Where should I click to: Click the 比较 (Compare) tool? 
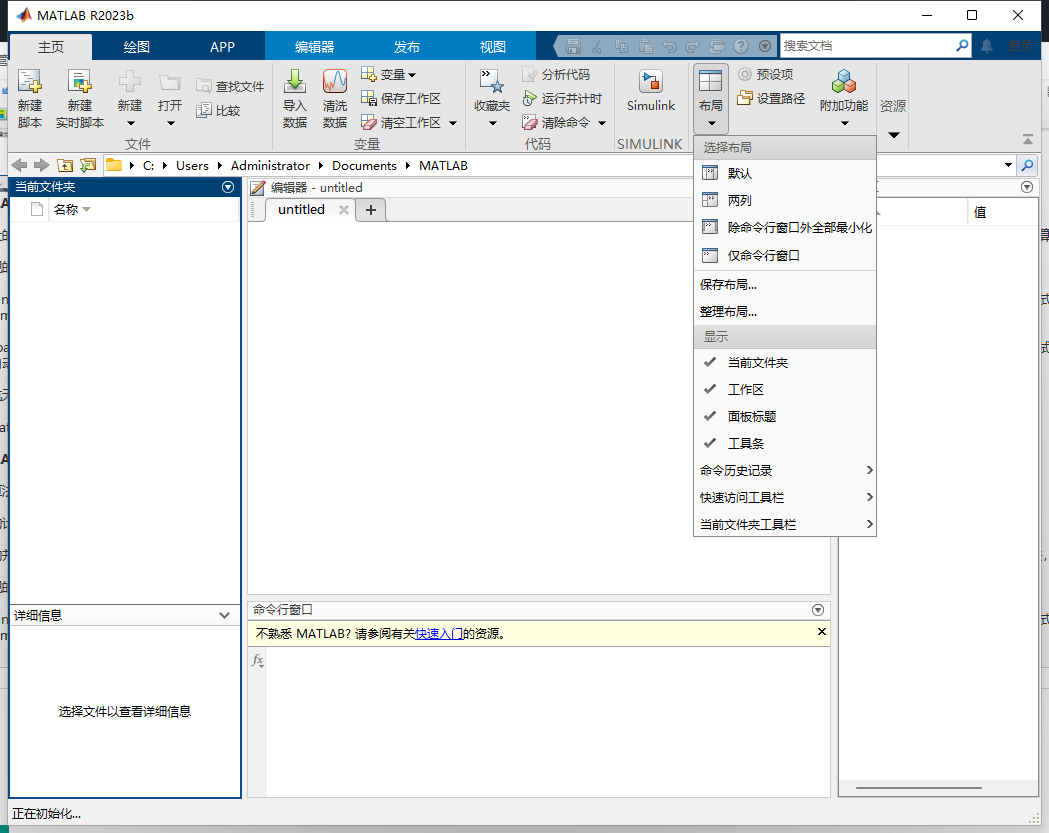point(218,110)
